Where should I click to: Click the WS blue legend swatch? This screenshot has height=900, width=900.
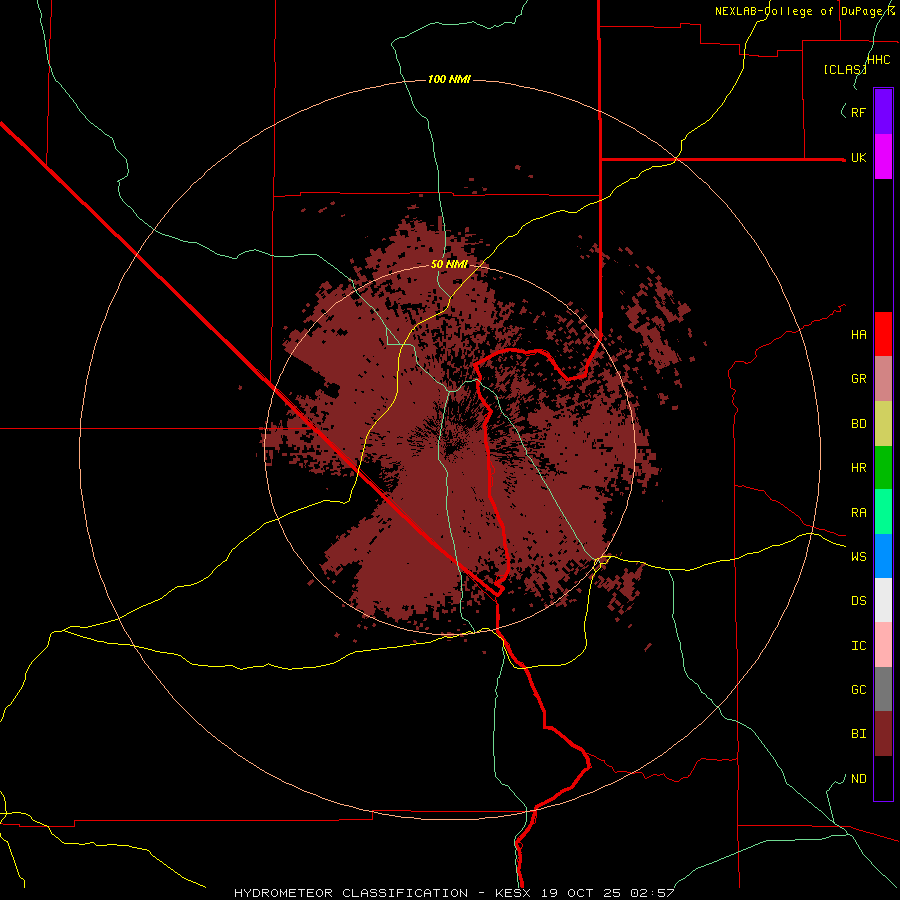coord(883,556)
